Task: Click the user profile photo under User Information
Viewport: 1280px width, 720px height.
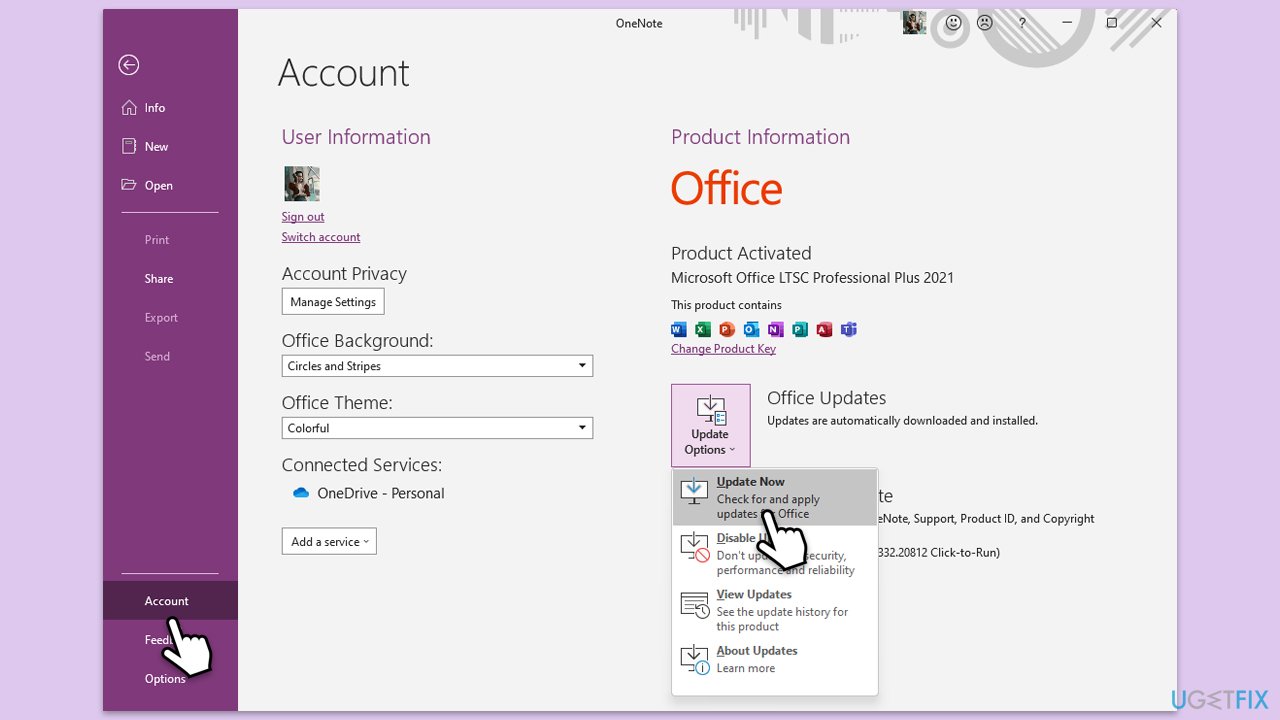Action: click(301, 184)
